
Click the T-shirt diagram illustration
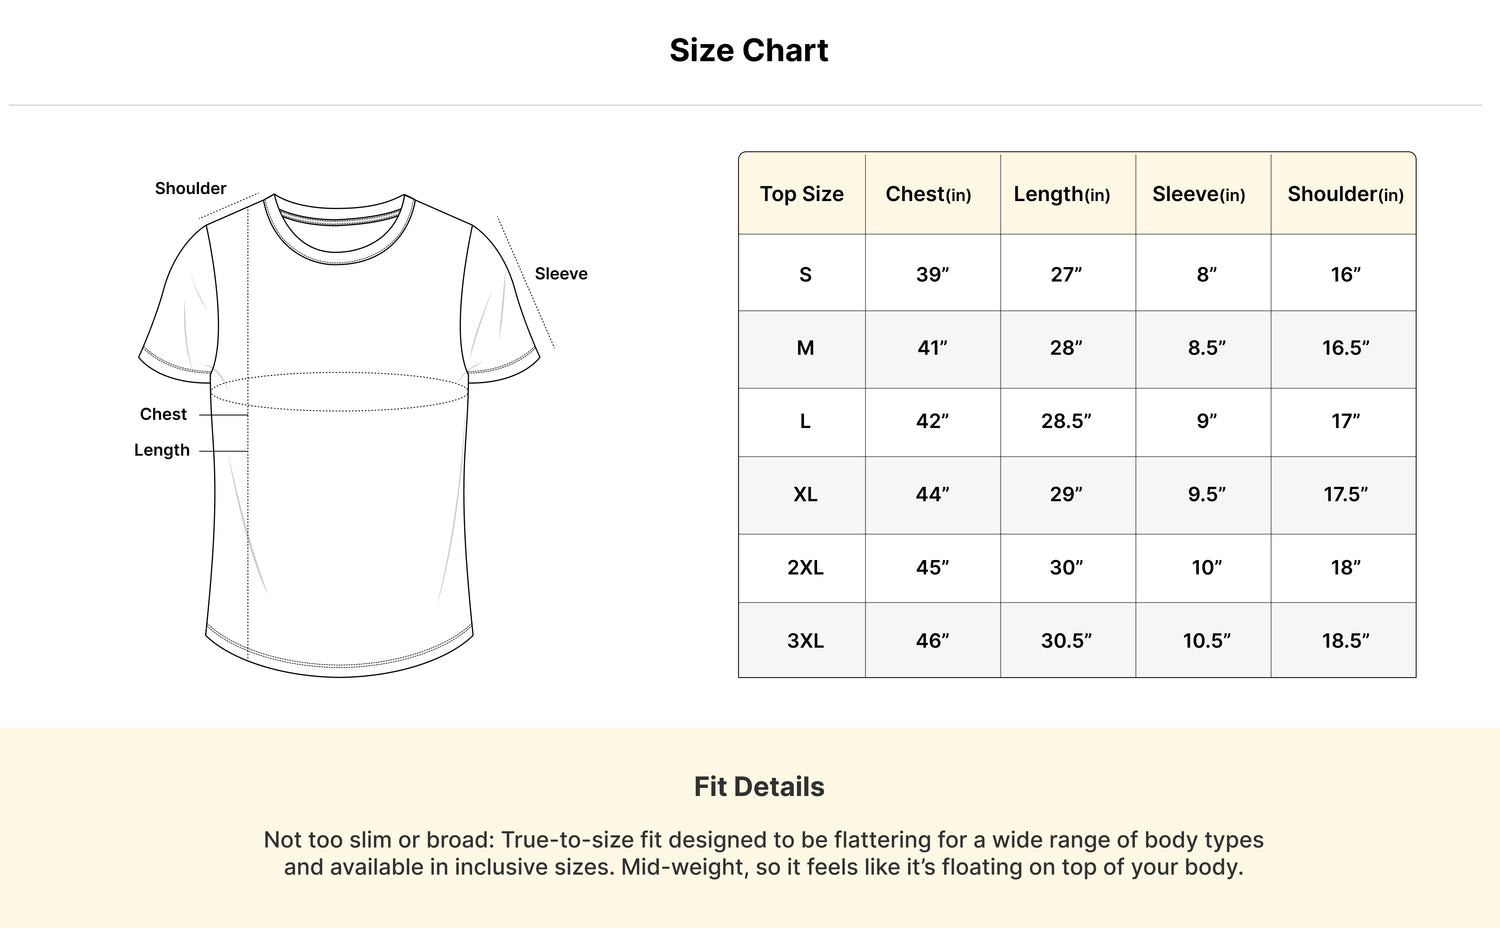tap(340, 435)
